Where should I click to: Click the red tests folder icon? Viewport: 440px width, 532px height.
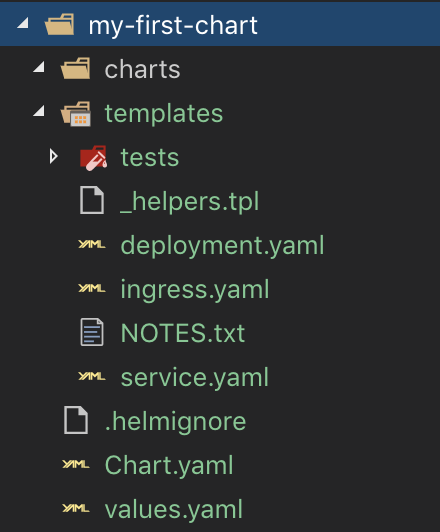[93, 158]
